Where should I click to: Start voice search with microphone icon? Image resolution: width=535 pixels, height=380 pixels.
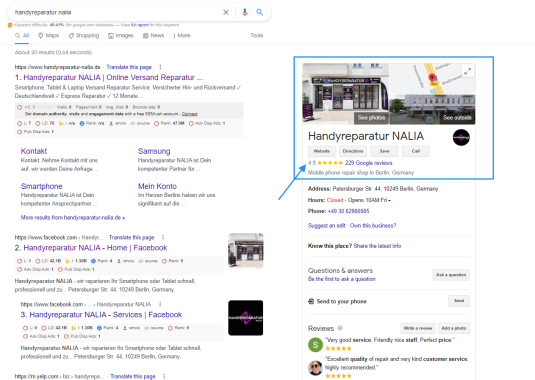245,12
